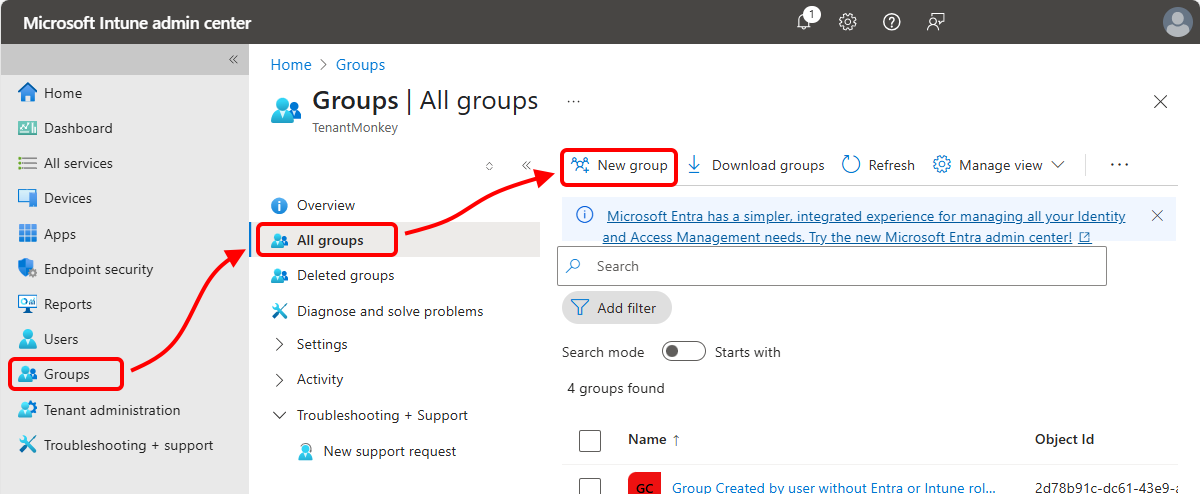
Task: Click the Home breadcrumb link
Action: [x=291, y=64]
